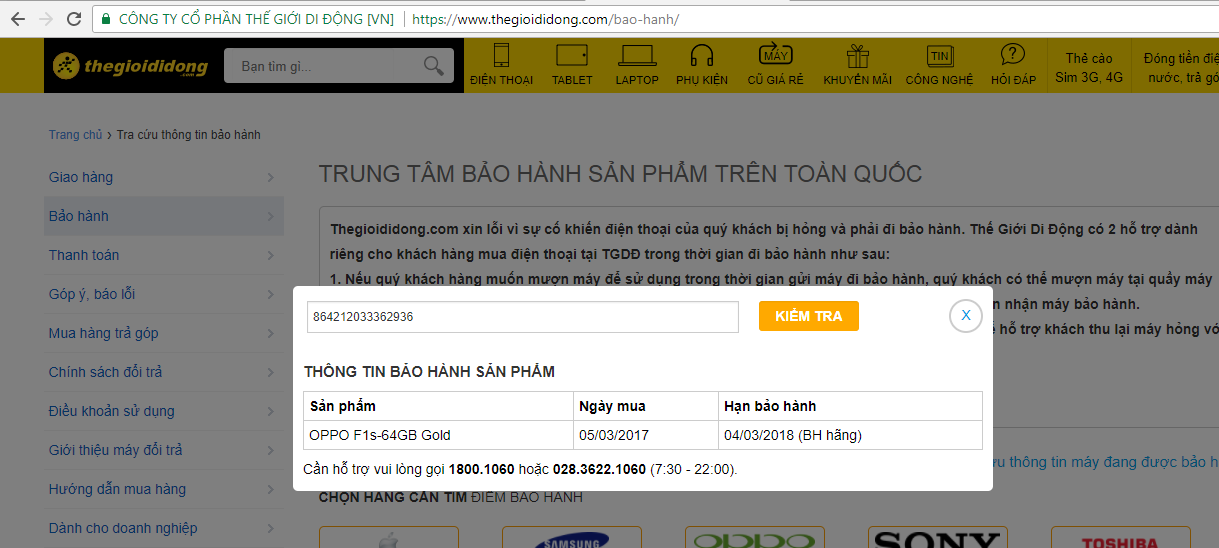Click the Hạn bảo hành column header
The height and width of the screenshot is (548, 1219).
coord(850,406)
